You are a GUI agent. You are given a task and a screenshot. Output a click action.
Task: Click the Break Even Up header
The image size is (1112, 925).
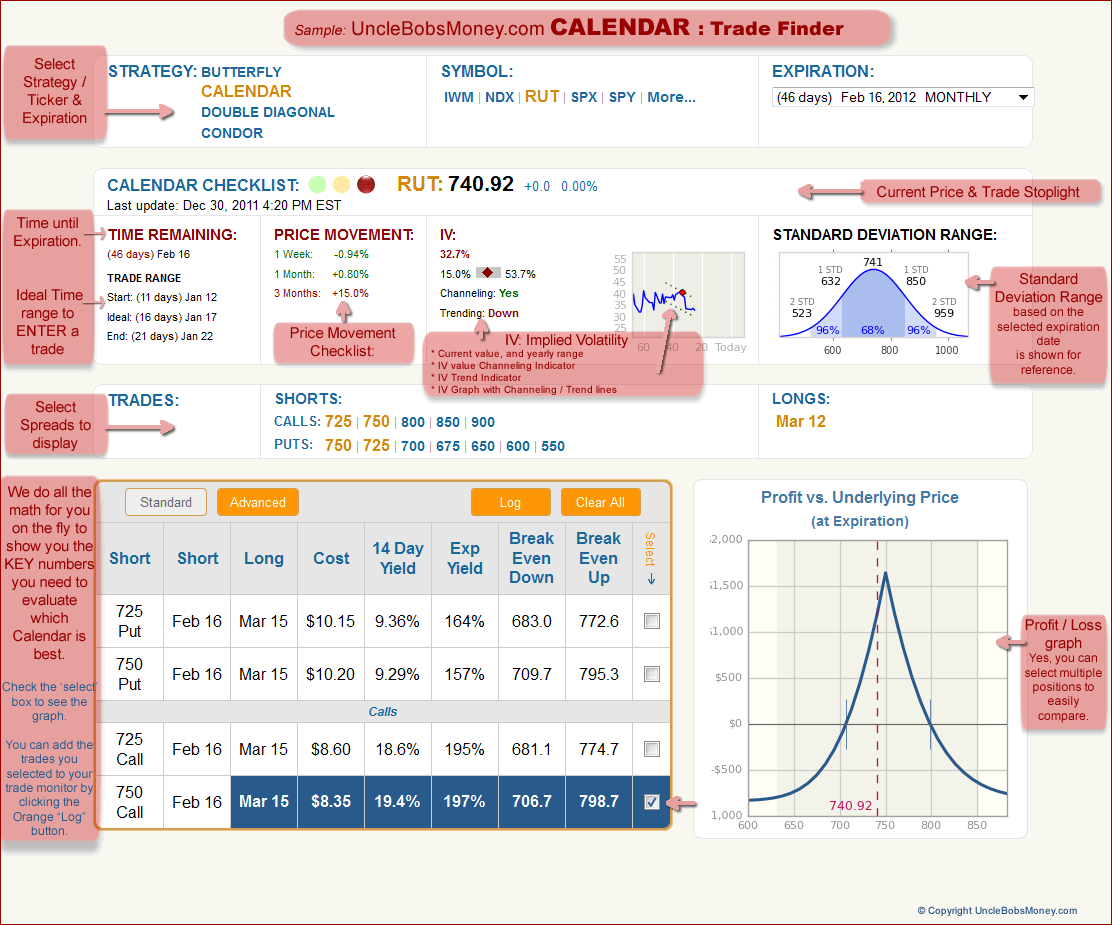pos(599,558)
